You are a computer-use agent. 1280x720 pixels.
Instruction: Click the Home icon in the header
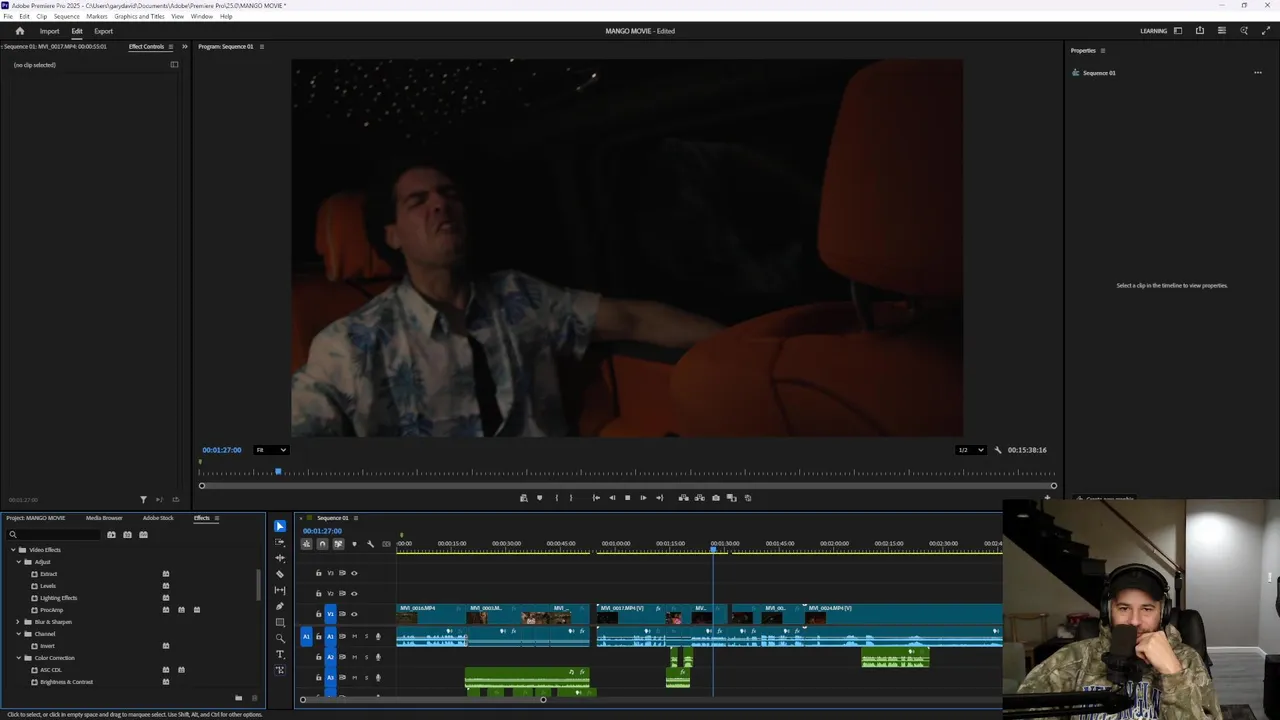pyautogui.click(x=20, y=31)
